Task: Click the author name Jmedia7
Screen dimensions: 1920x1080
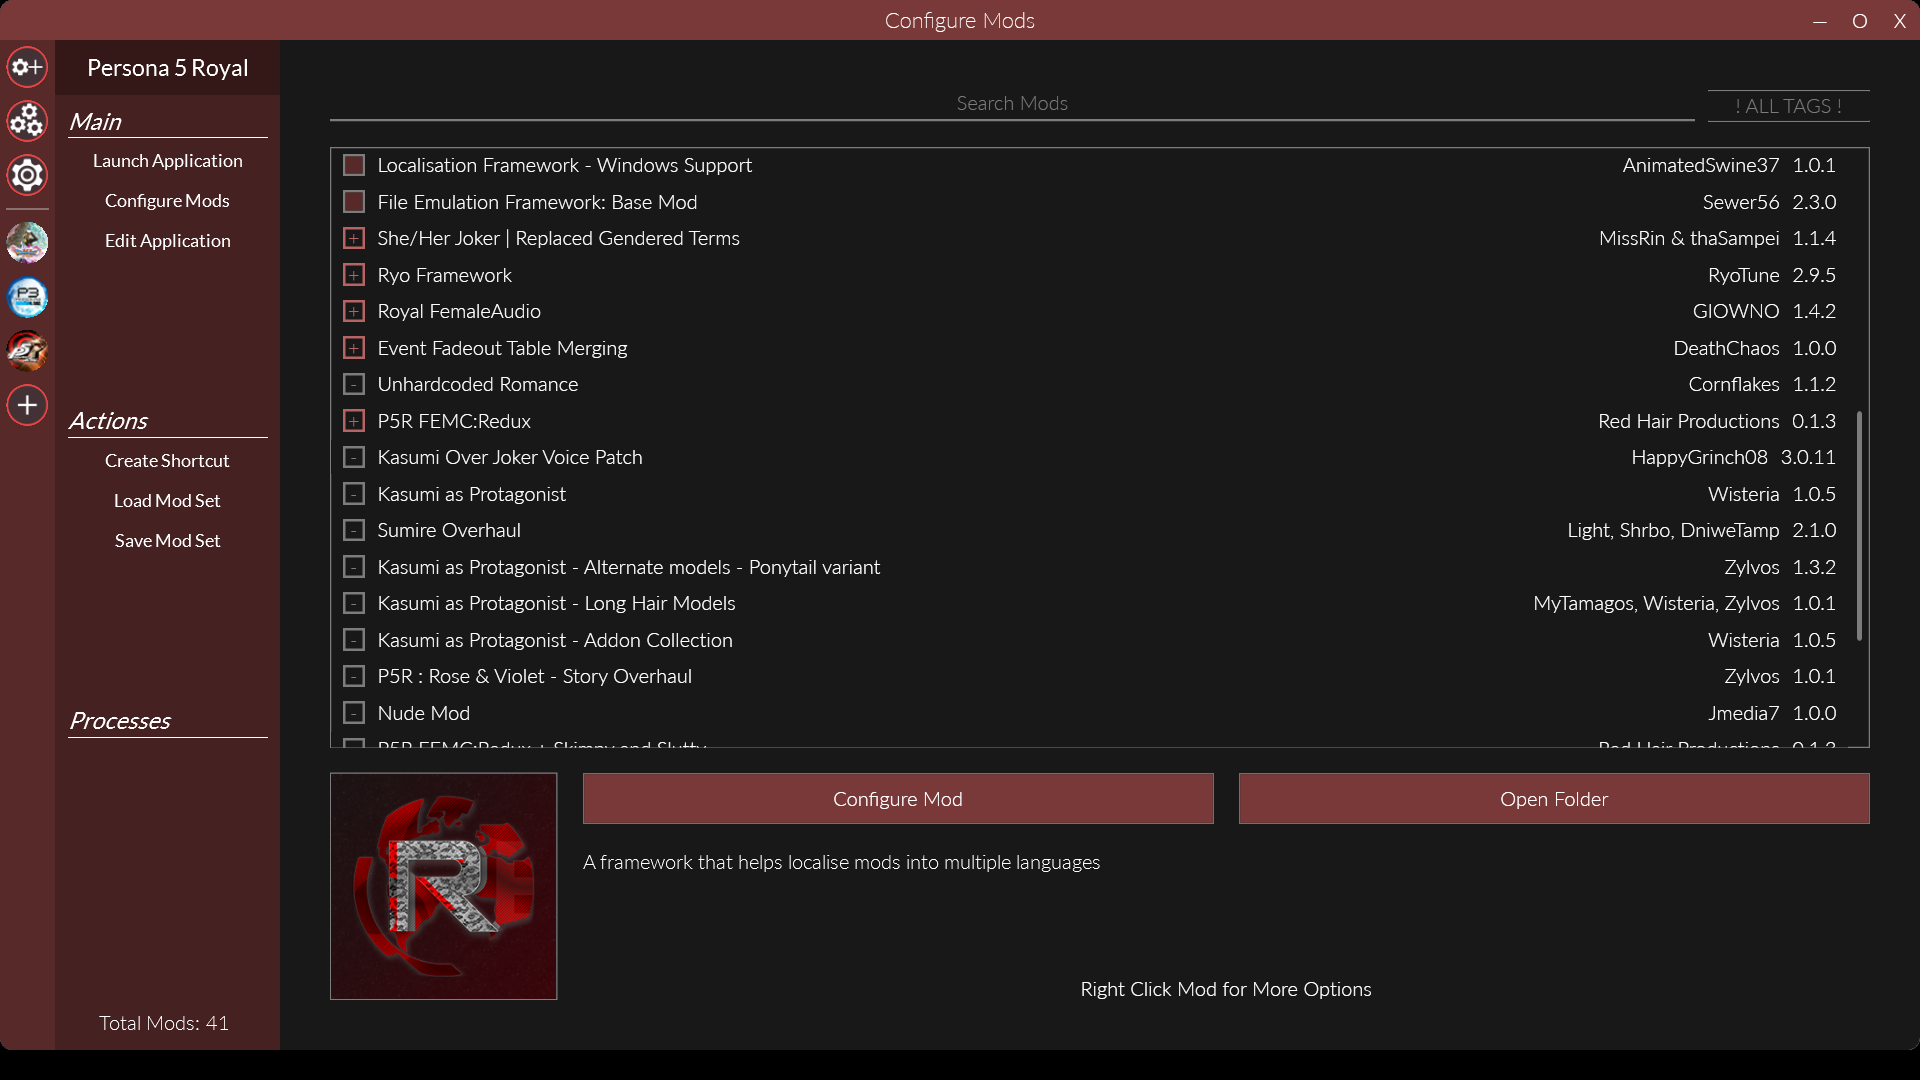Action: tap(1744, 713)
